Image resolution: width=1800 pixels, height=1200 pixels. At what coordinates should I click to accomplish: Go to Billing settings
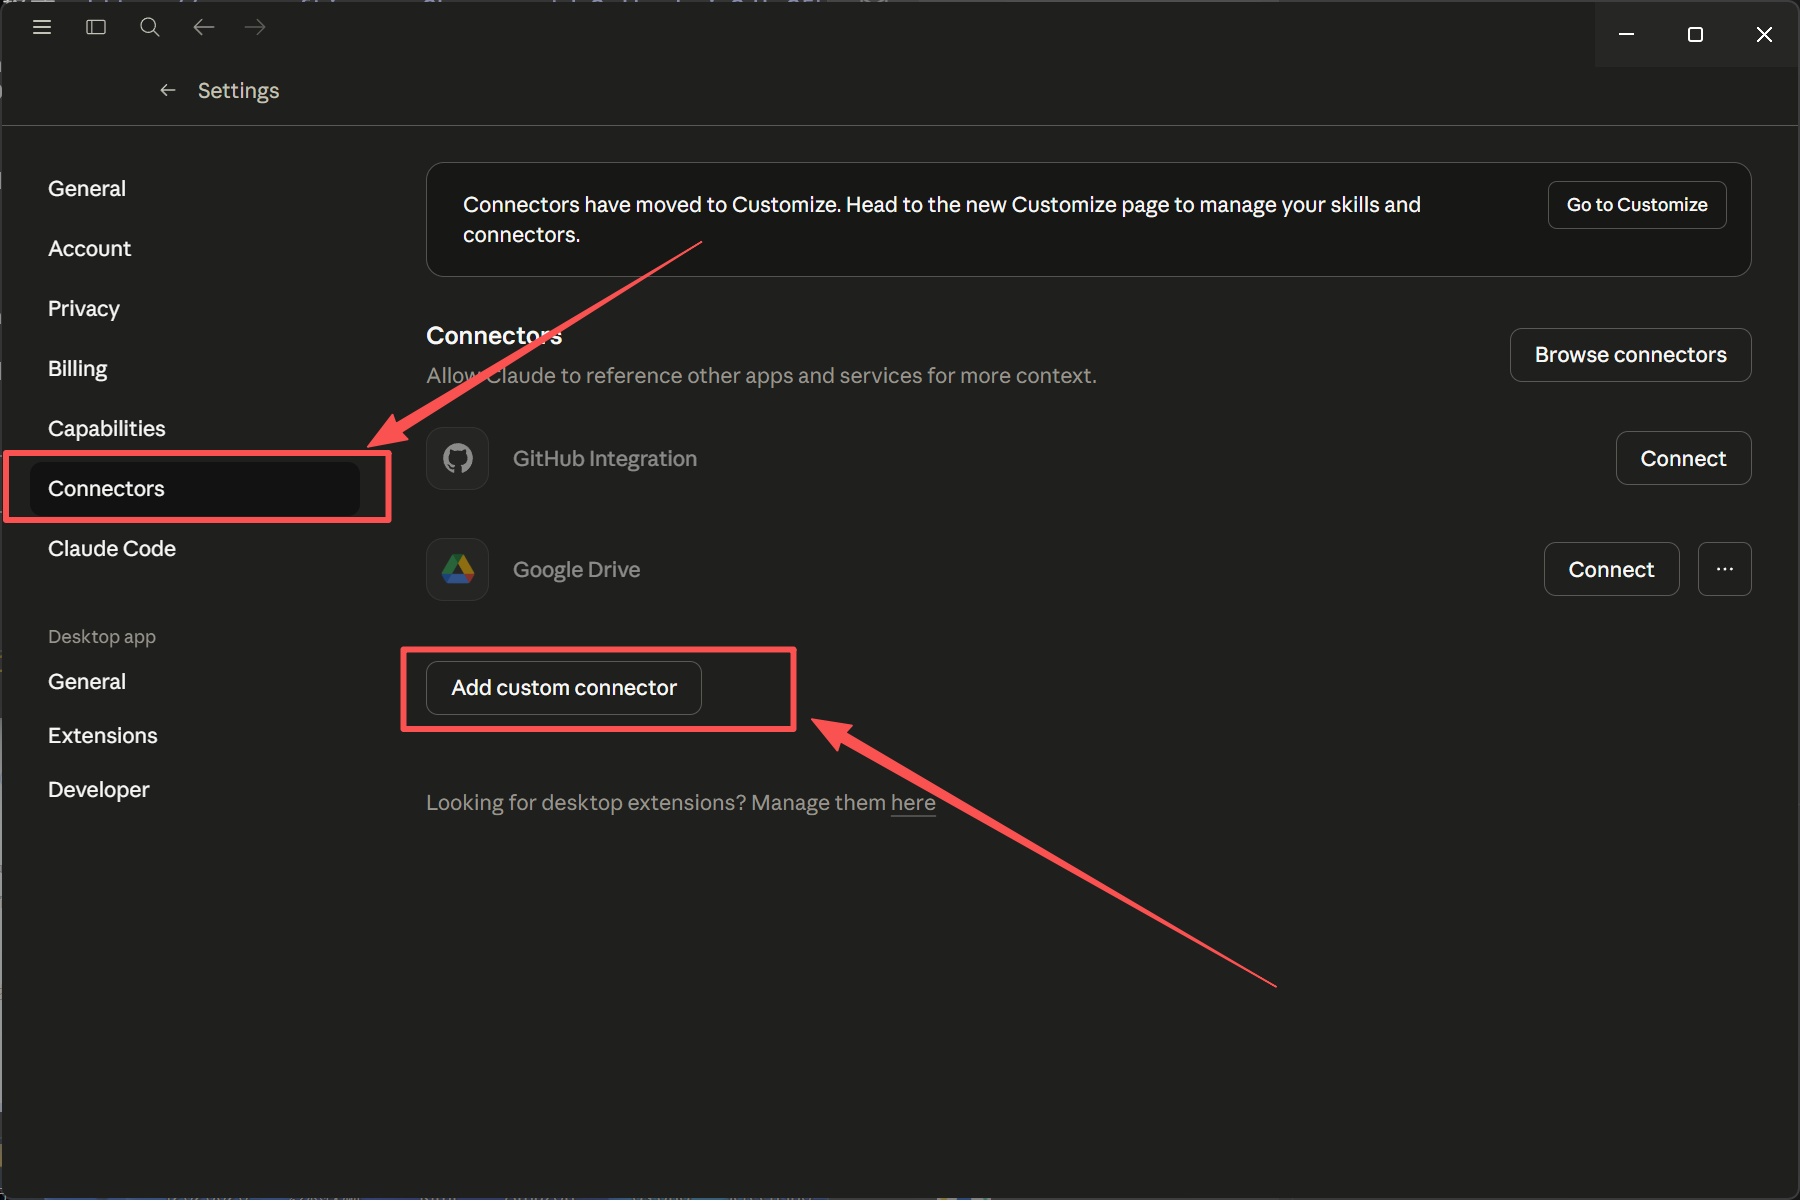coord(78,369)
